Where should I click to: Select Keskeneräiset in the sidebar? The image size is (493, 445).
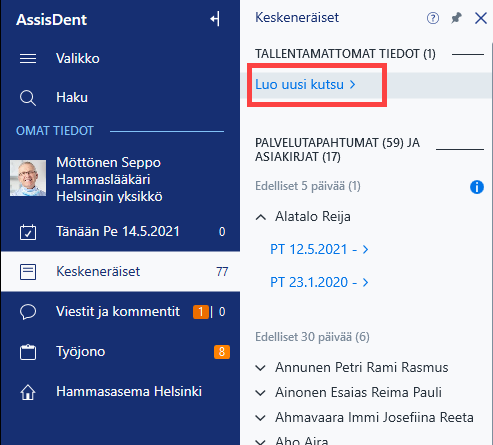pos(120,272)
